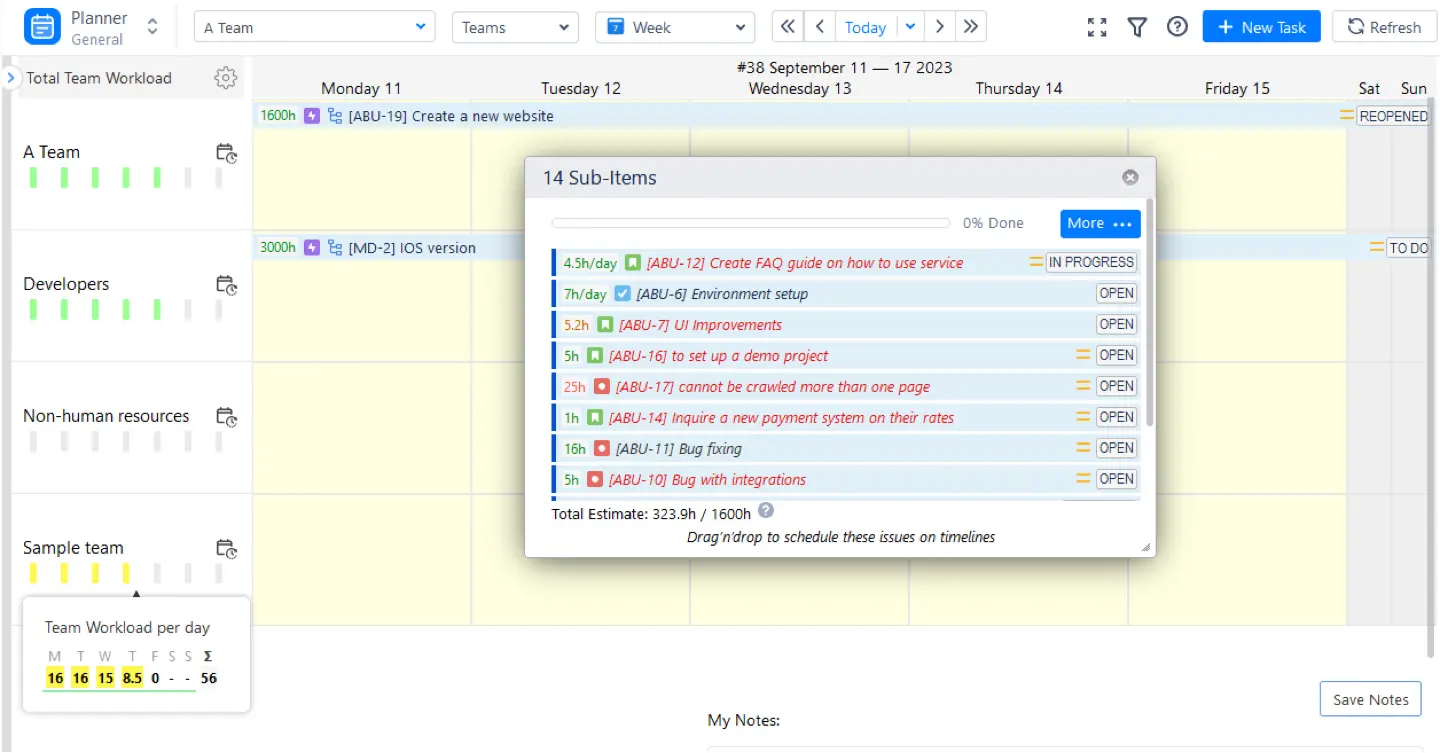Image resolution: width=1440 pixels, height=753 pixels.
Task: Select the Developers row label
Action: [66, 284]
